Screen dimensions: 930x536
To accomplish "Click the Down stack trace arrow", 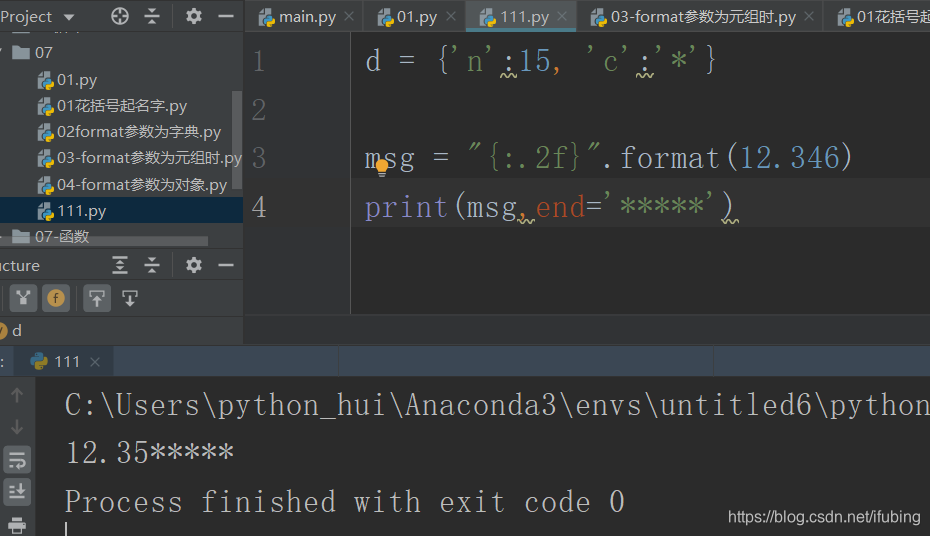I will (x=17, y=427).
